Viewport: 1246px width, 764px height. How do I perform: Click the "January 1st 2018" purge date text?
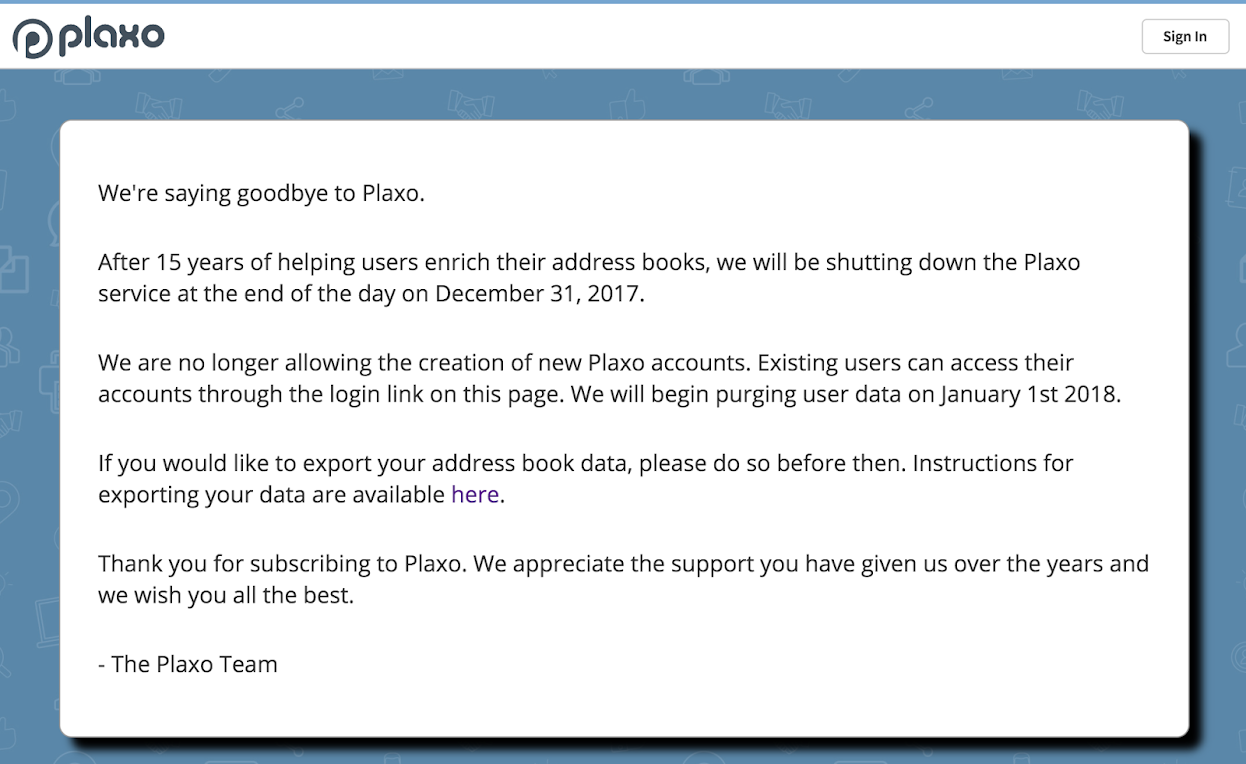tap(1030, 394)
